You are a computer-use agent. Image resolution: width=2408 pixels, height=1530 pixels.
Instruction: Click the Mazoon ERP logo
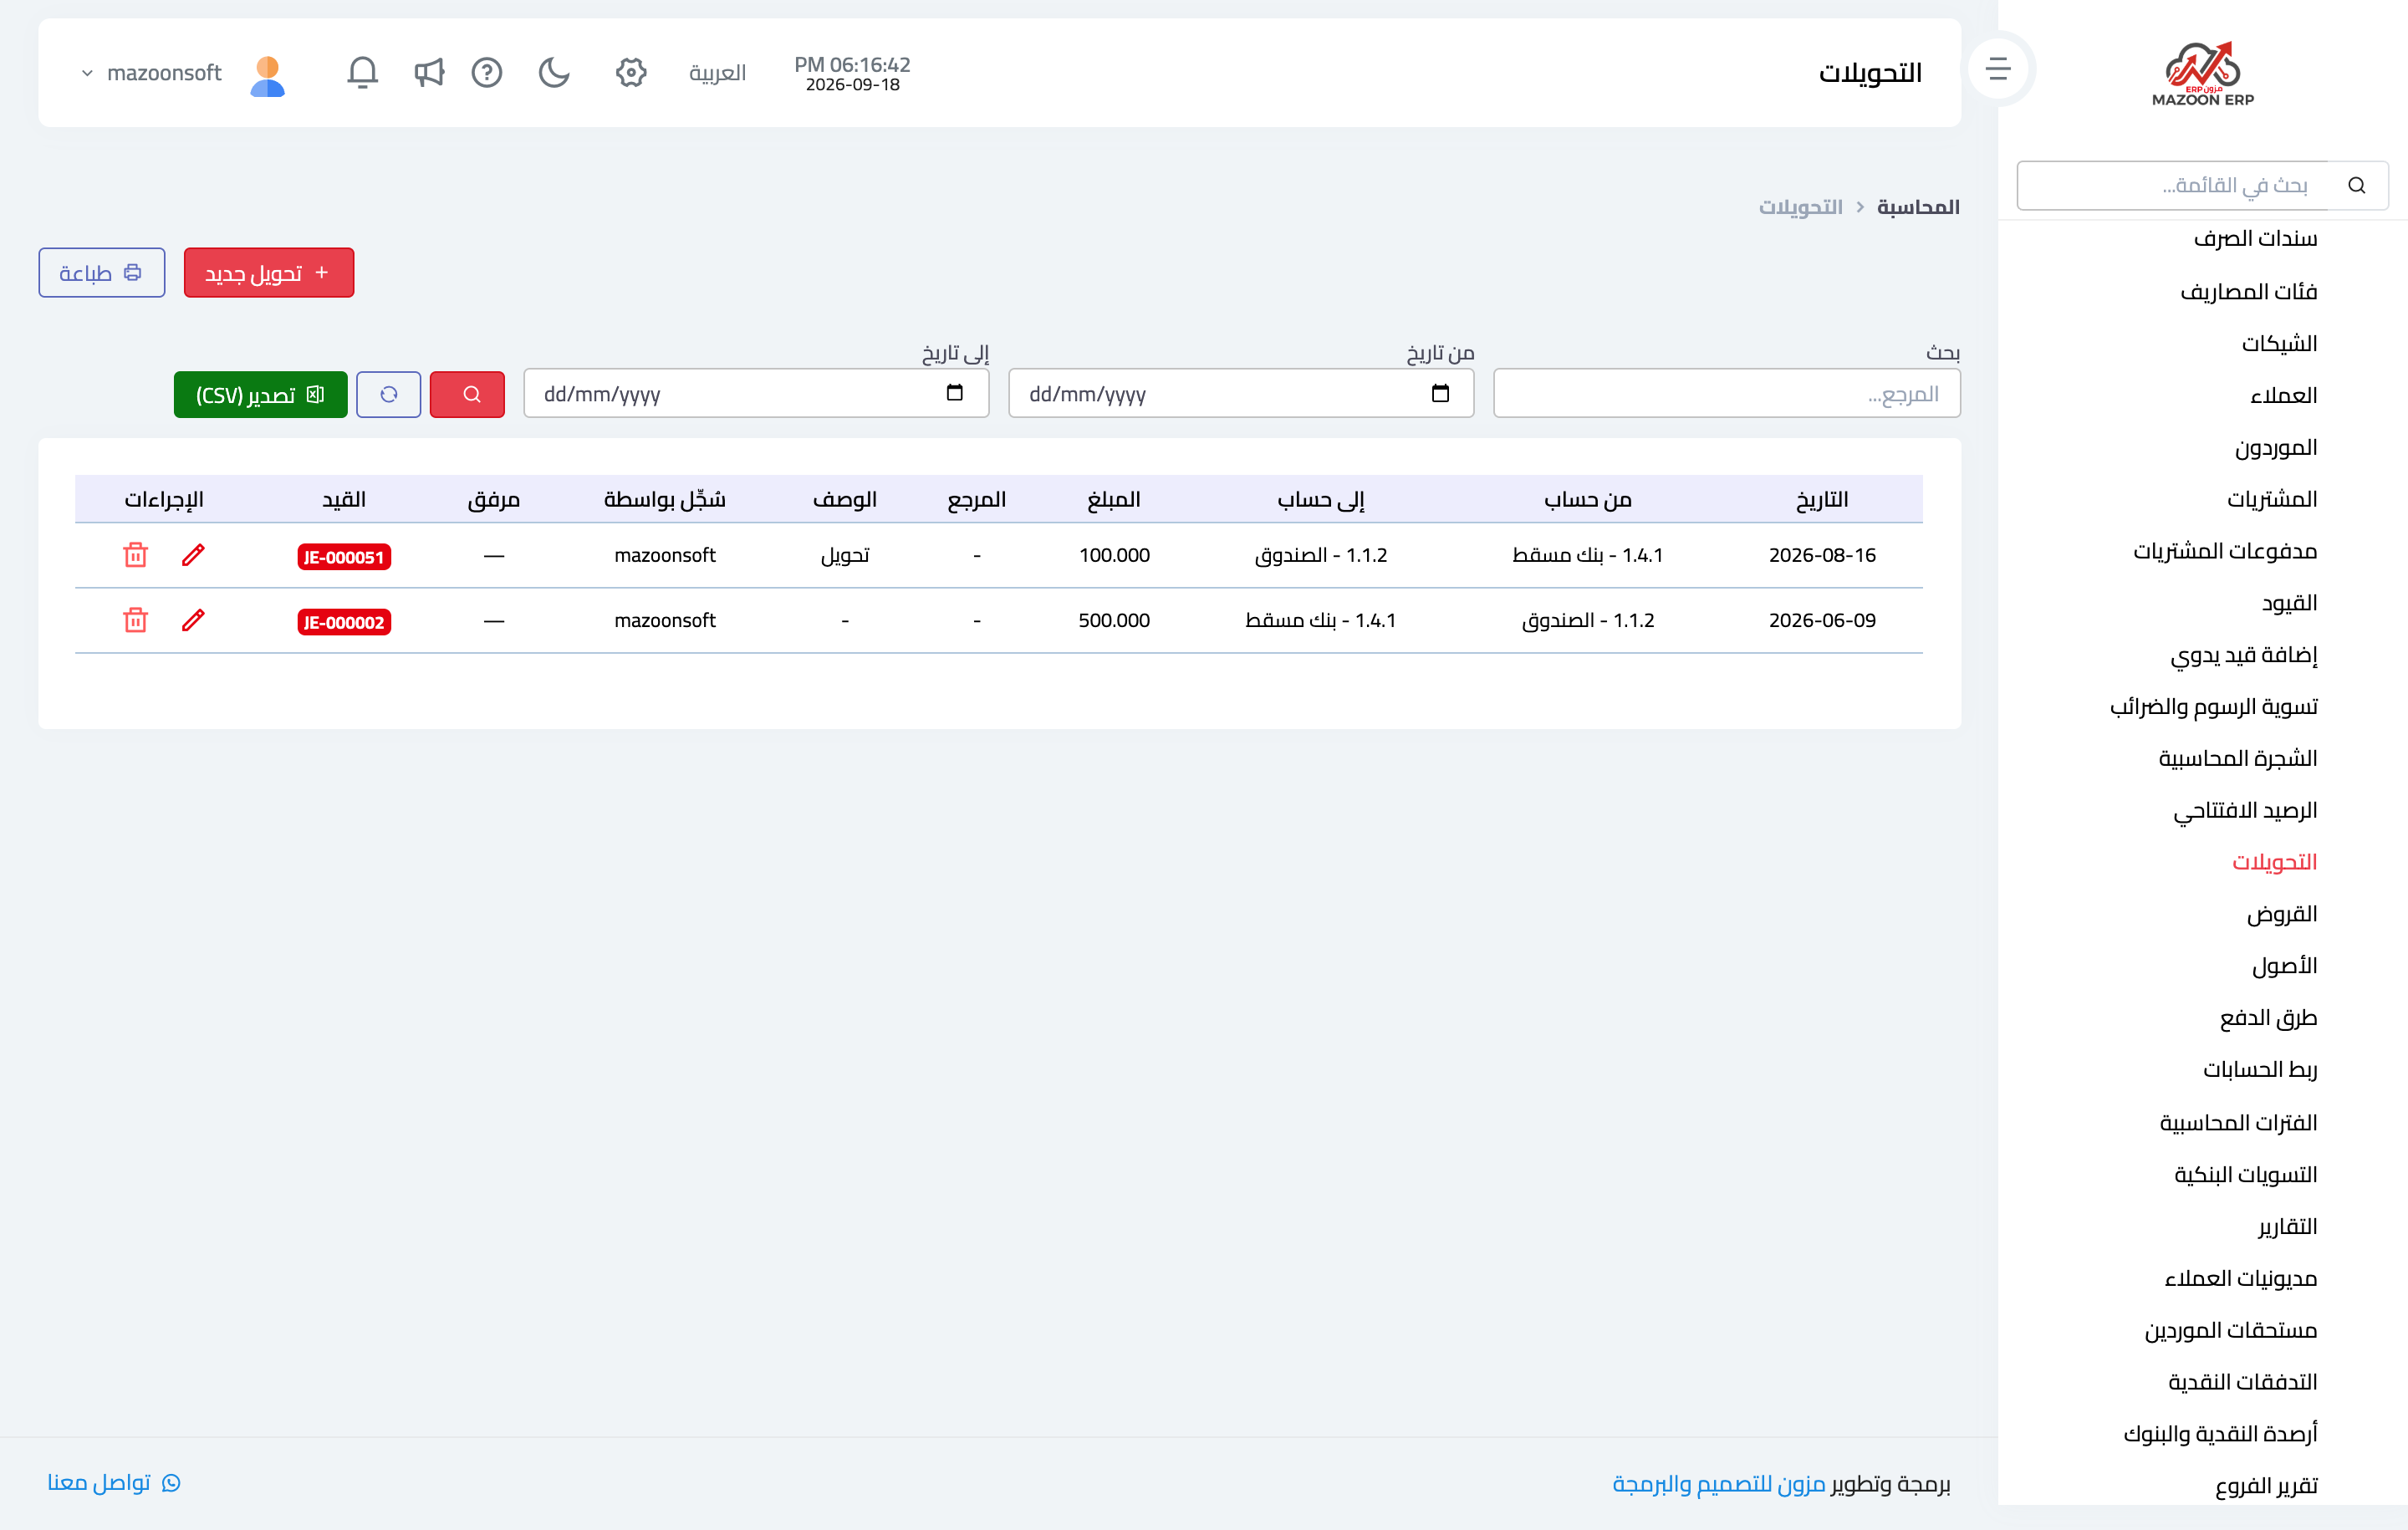2203,73
